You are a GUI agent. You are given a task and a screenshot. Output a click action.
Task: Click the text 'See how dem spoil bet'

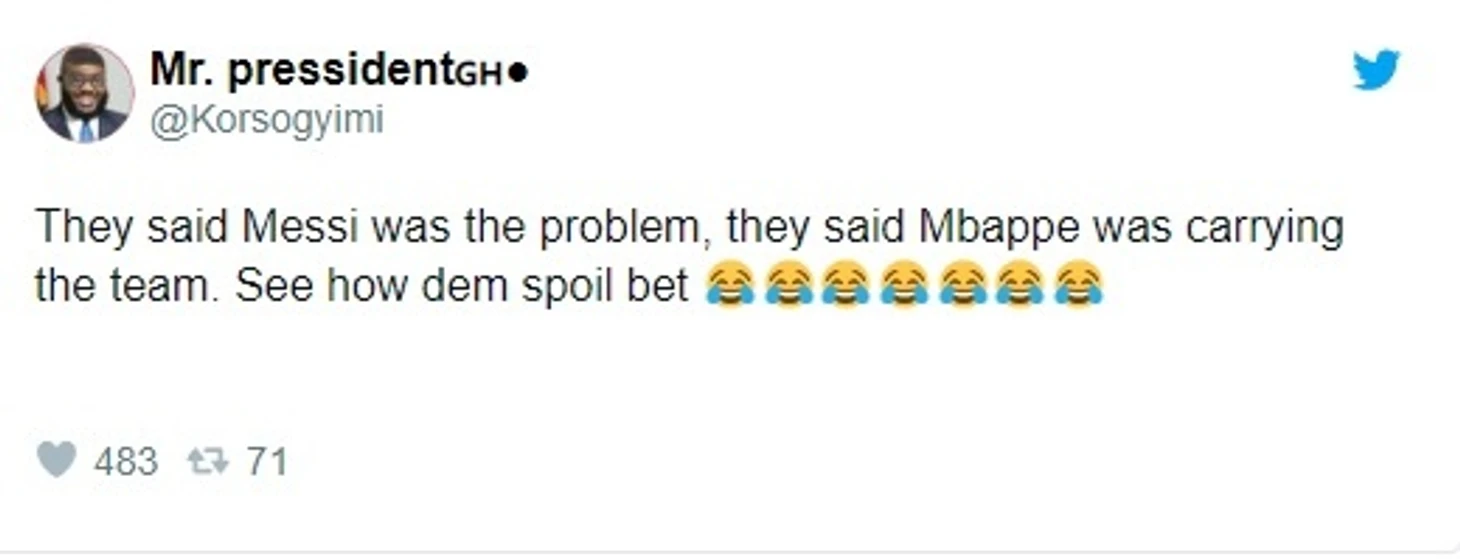click(463, 287)
